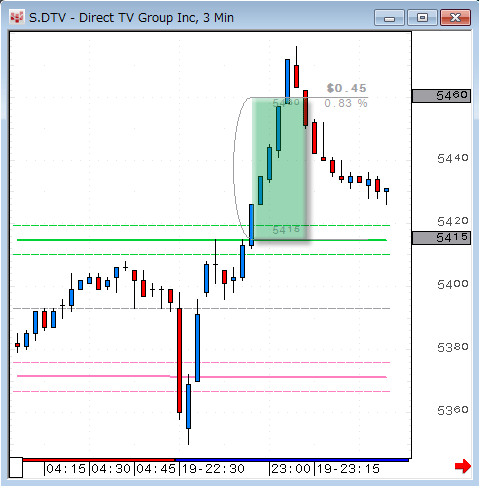Click the 23:00 time axis label

click(291, 469)
